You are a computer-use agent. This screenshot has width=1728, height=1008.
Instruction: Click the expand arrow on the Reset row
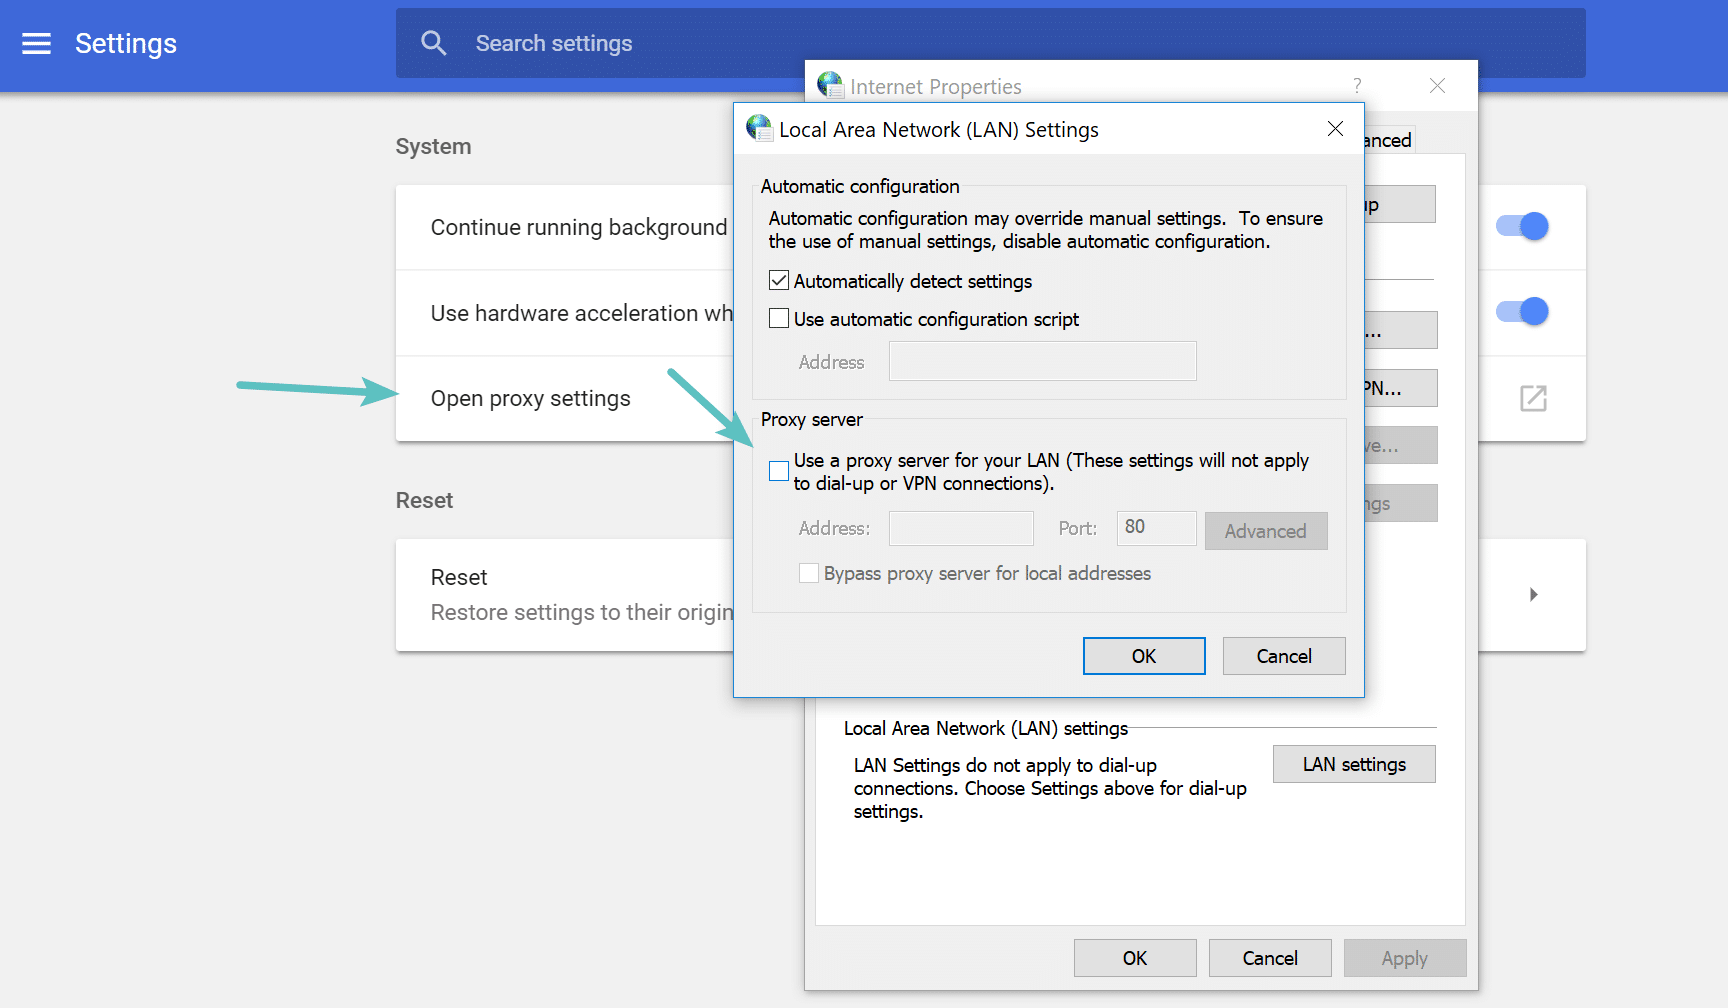click(x=1533, y=594)
